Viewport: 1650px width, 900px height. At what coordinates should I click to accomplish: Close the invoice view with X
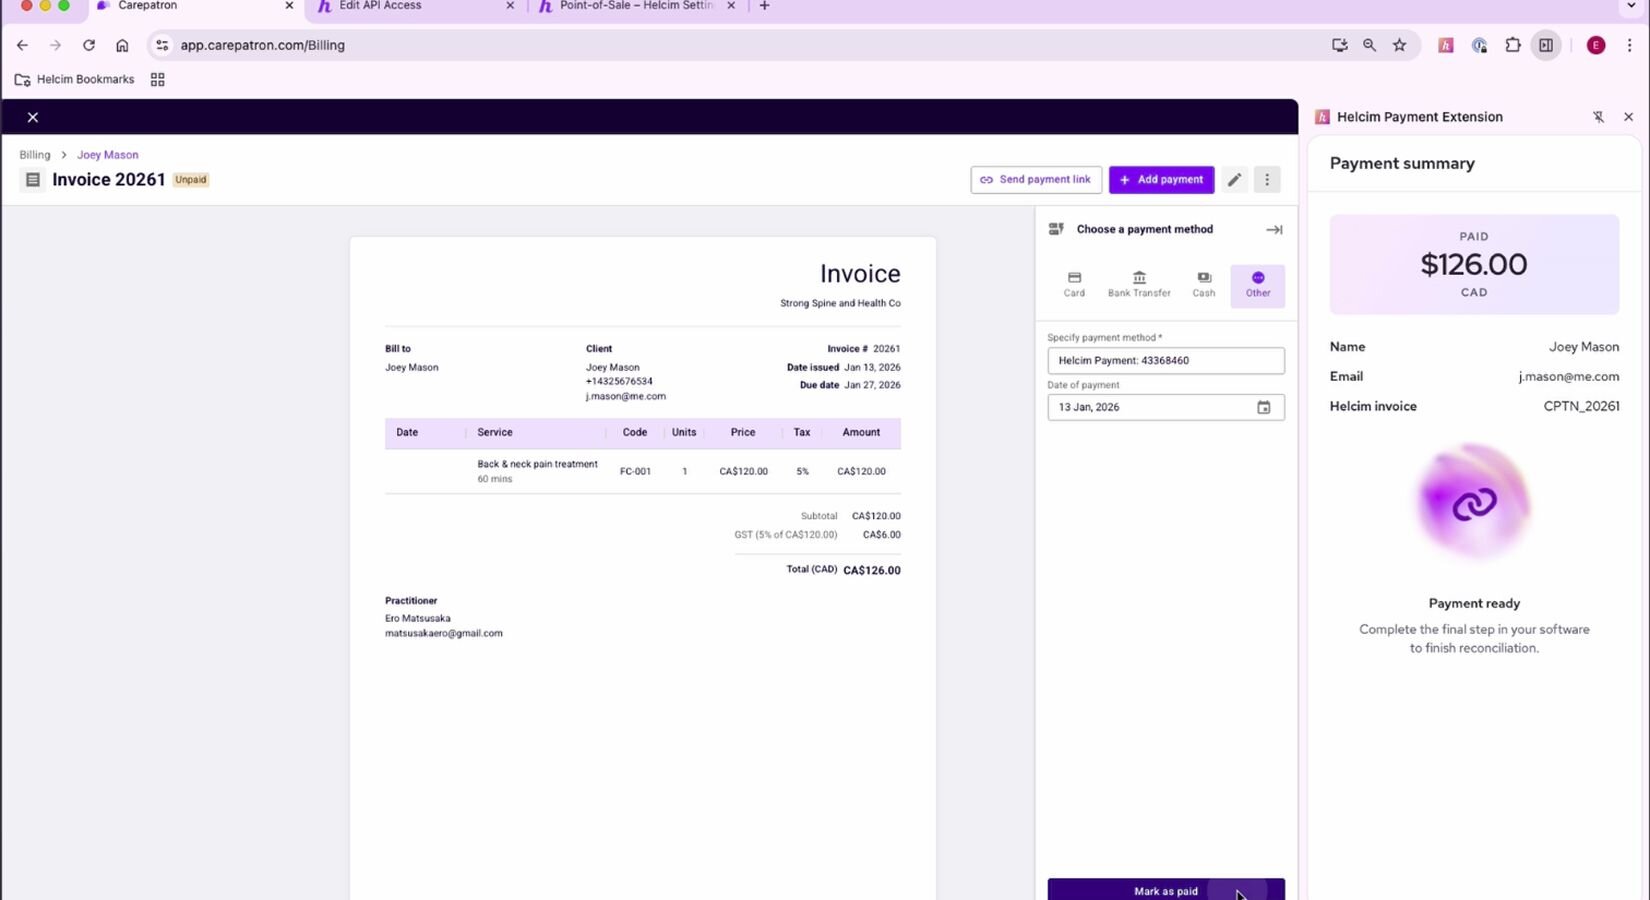(33, 117)
